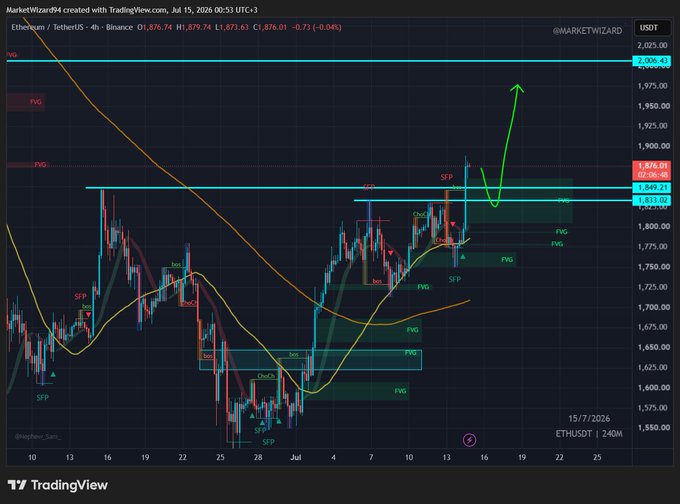Click the 1,625.00 price axis label
This screenshot has height=504, width=680.
pos(652,367)
